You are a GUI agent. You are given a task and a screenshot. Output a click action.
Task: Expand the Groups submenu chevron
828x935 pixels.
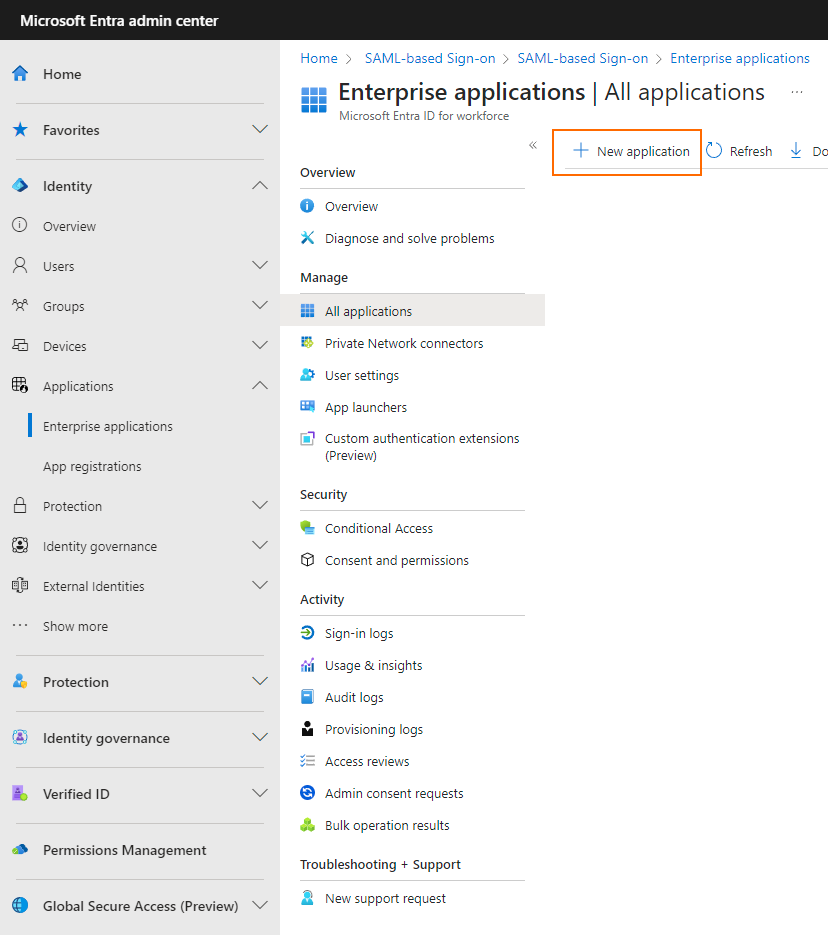(260, 305)
